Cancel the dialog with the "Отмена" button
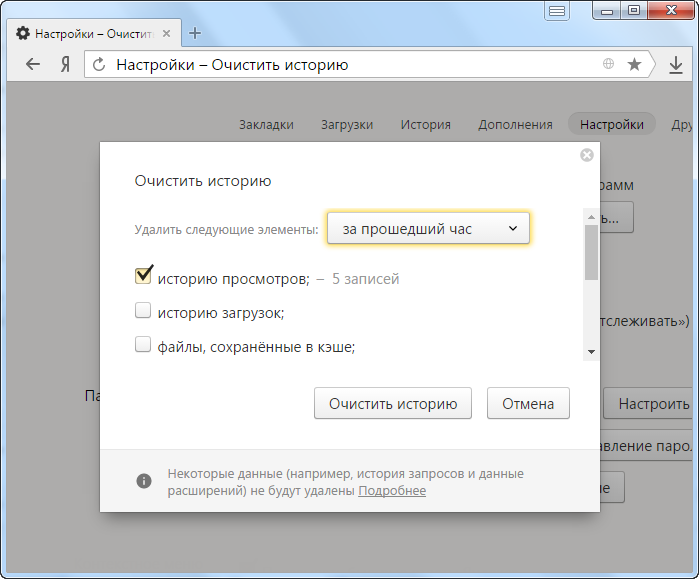The width and height of the screenshot is (699, 579). pyautogui.click(x=528, y=404)
